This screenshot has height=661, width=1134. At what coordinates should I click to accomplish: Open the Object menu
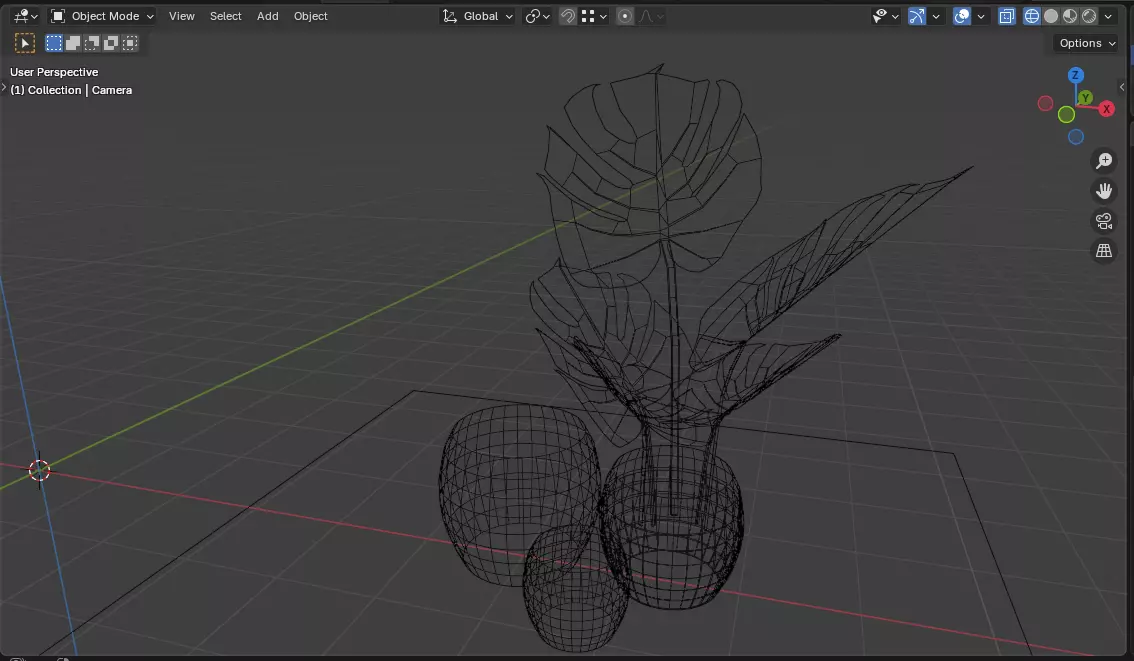310,16
